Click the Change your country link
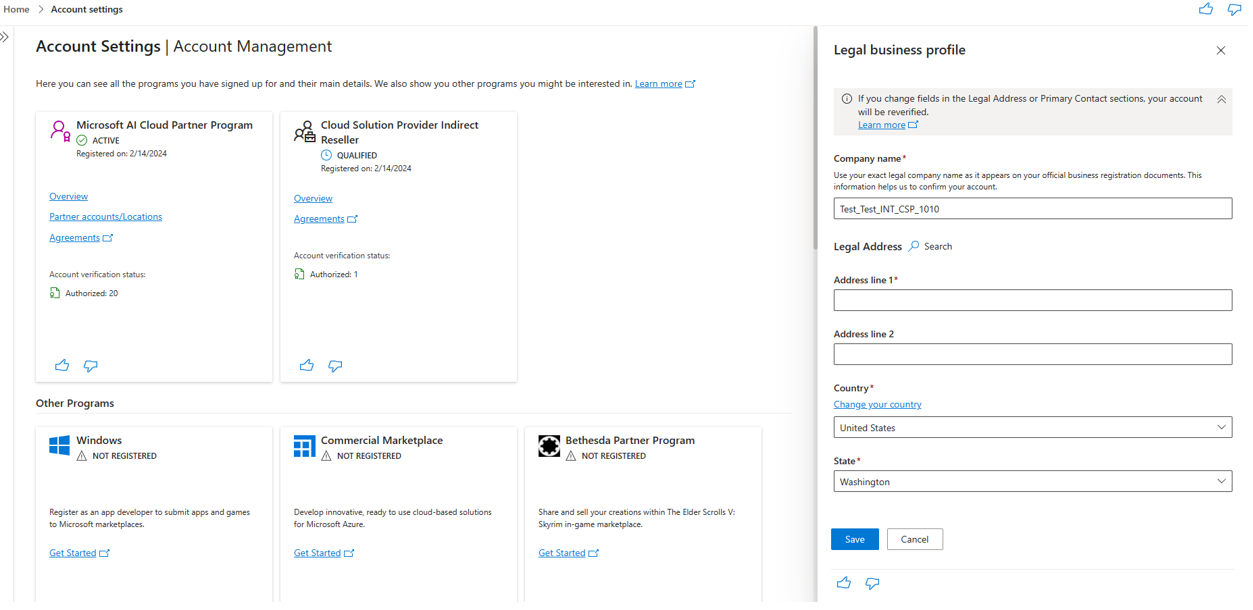This screenshot has width=1253, height=610. (877, 405)
